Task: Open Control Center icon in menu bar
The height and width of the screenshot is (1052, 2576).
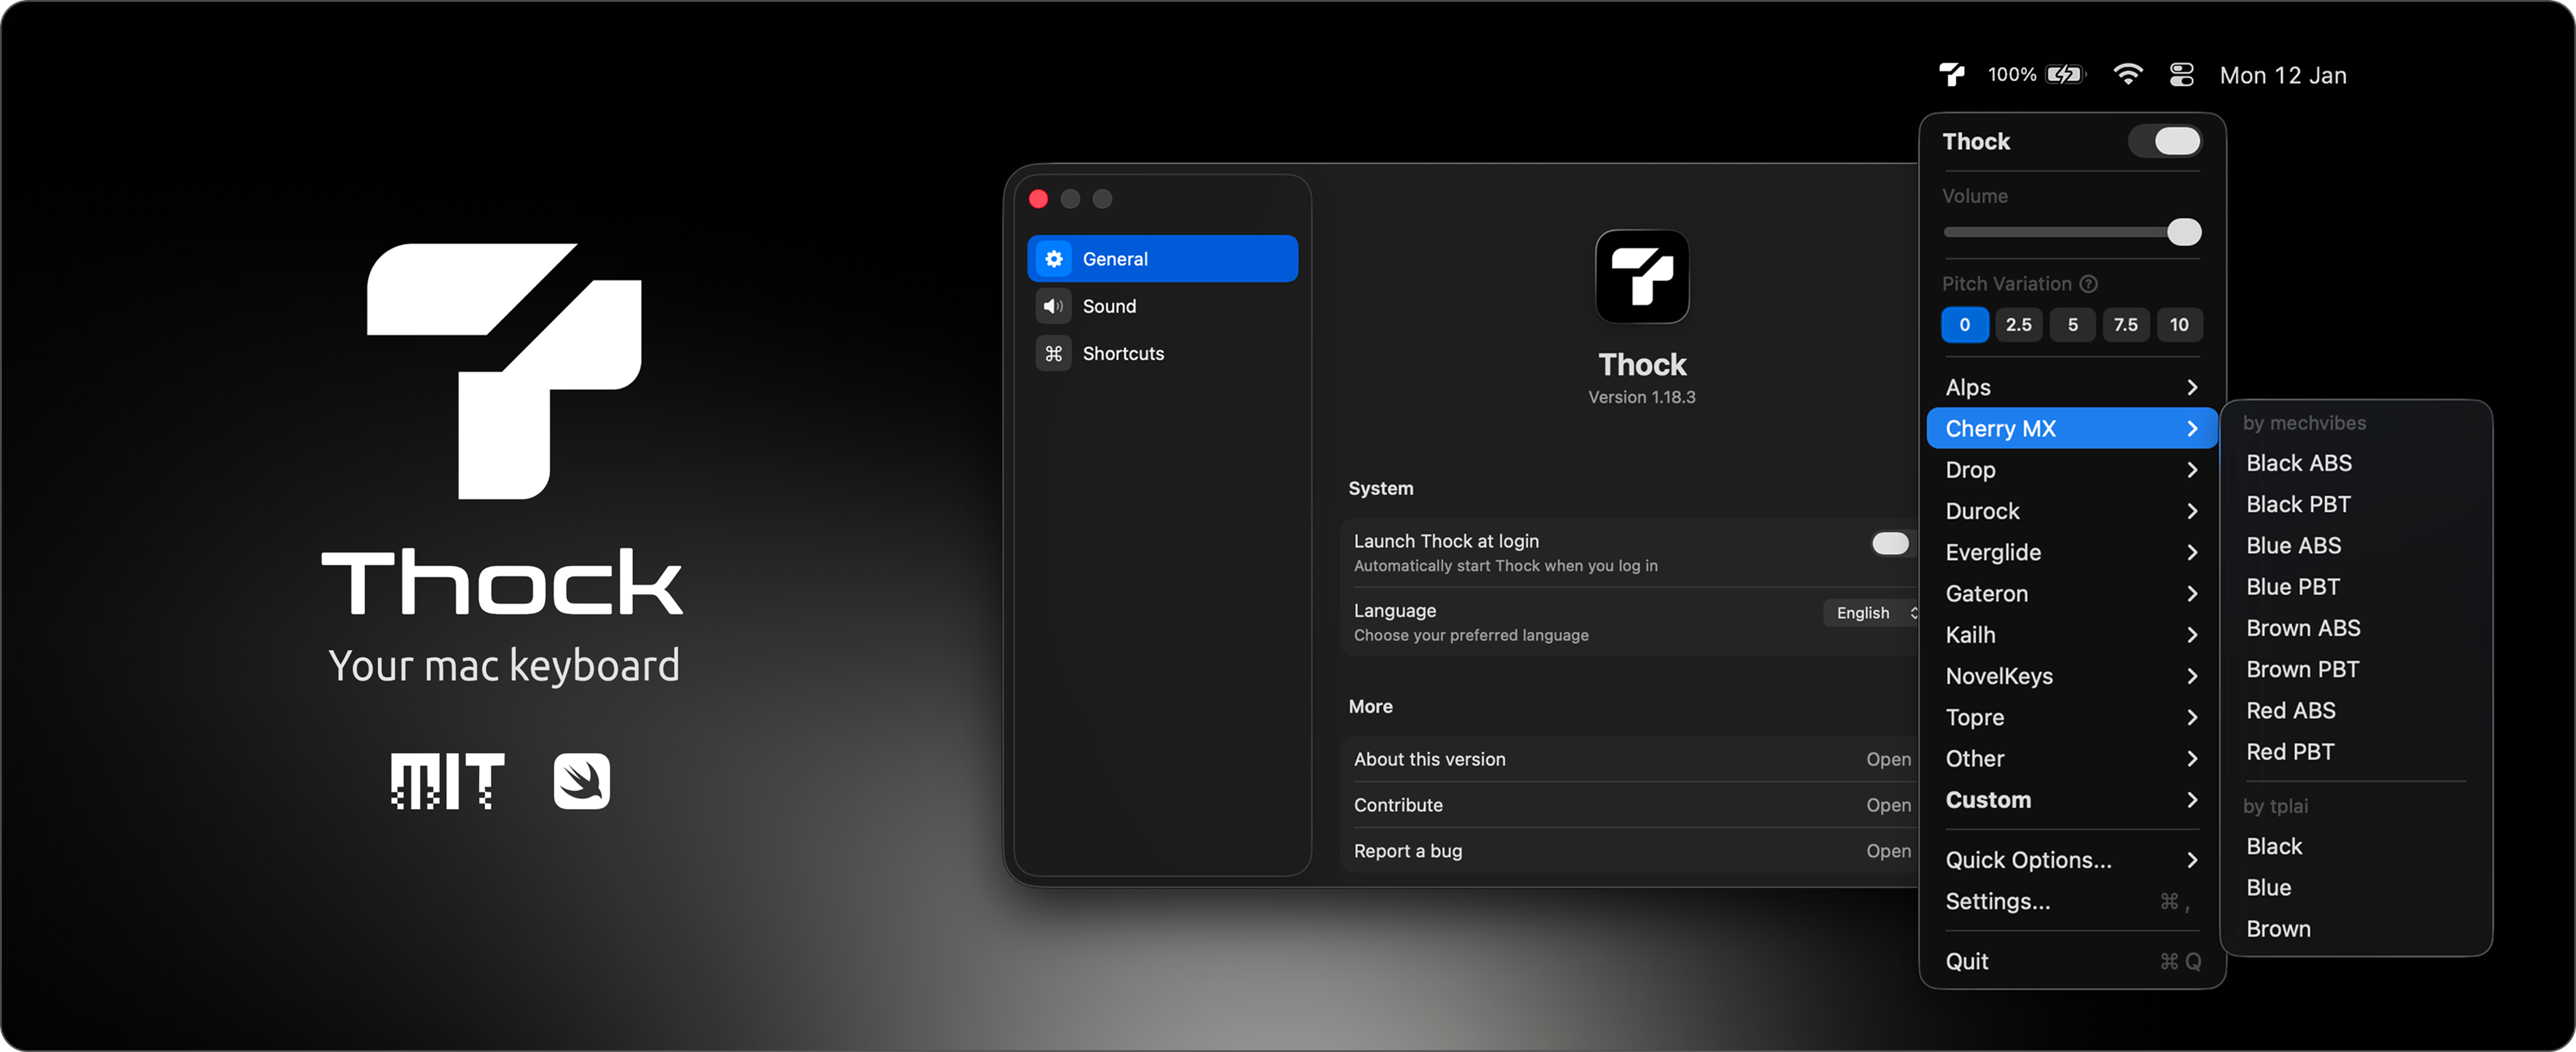Action: coord(2181,75)
